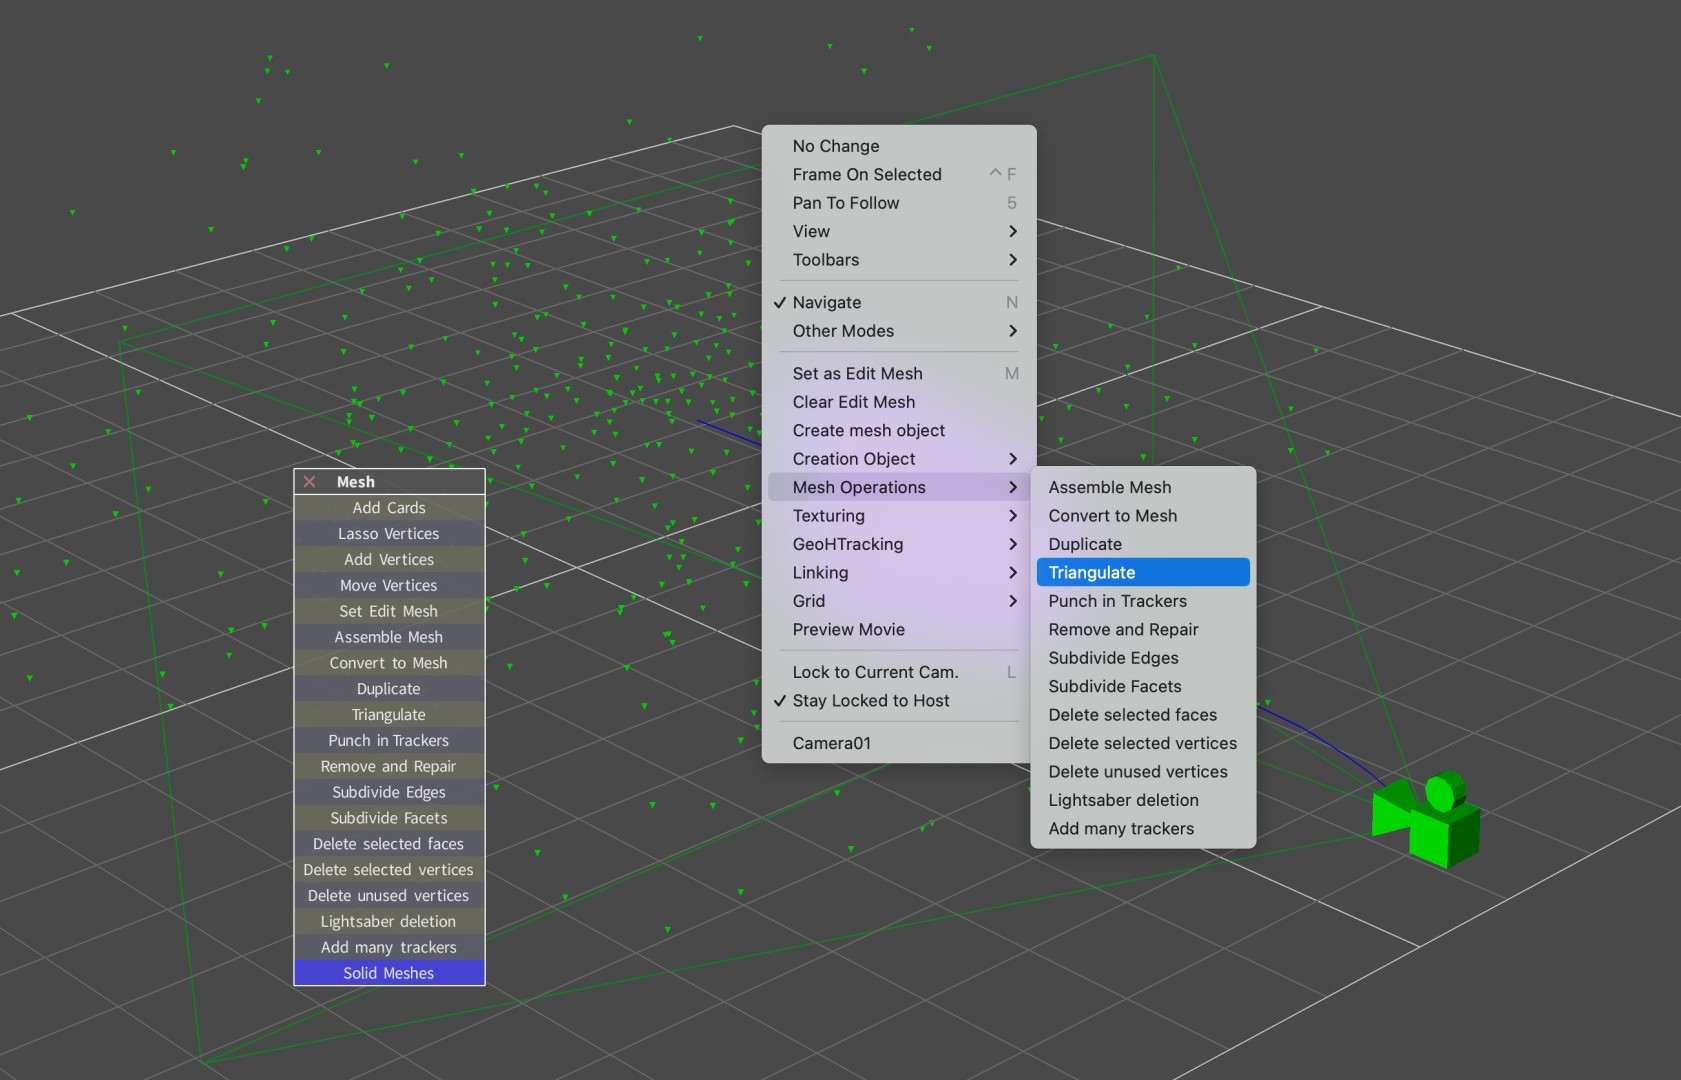The height and width of the screenshot is (1080, 1681).
Task: Activate Lightsaber deletion on the Mesh panel
Action: 388,921
